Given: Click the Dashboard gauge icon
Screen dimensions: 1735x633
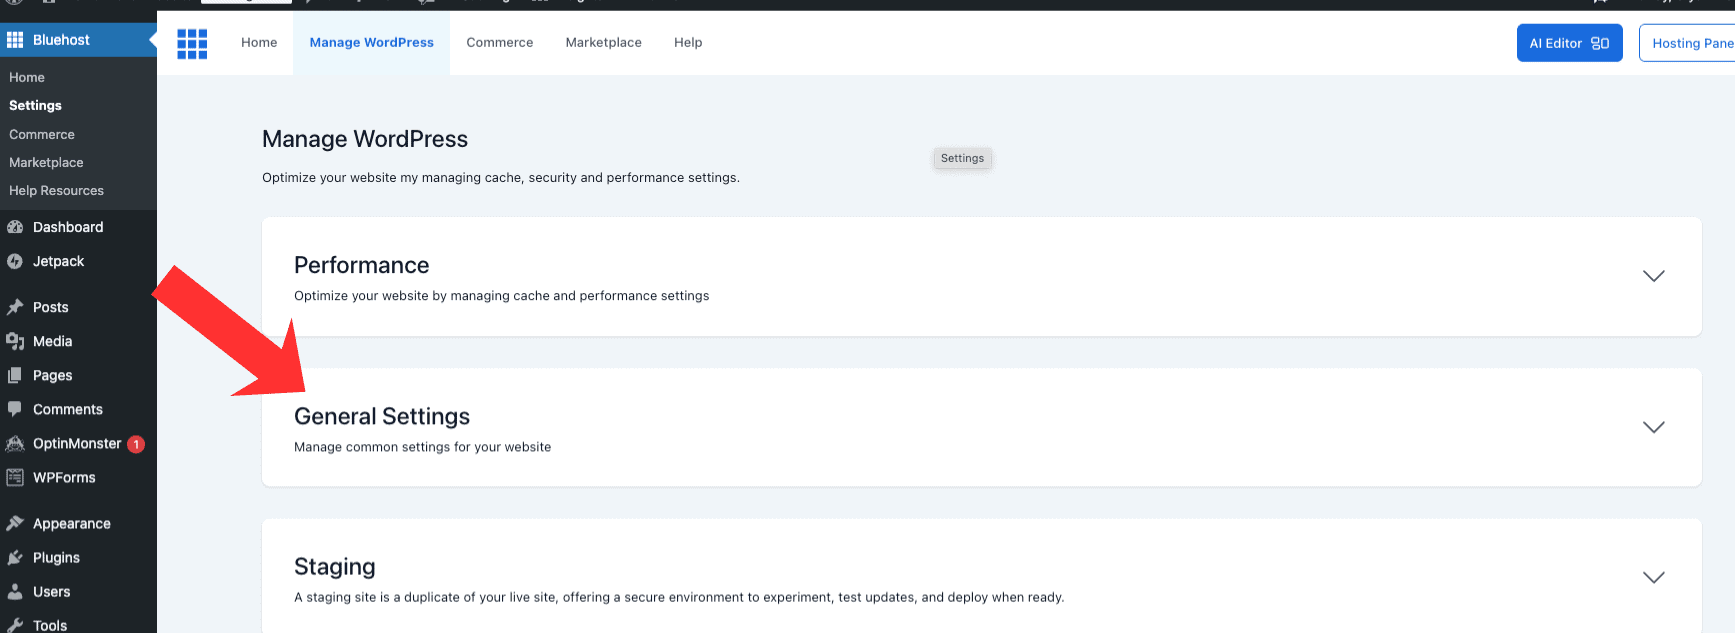Looking at the screenshot, I should coord(15,227).
